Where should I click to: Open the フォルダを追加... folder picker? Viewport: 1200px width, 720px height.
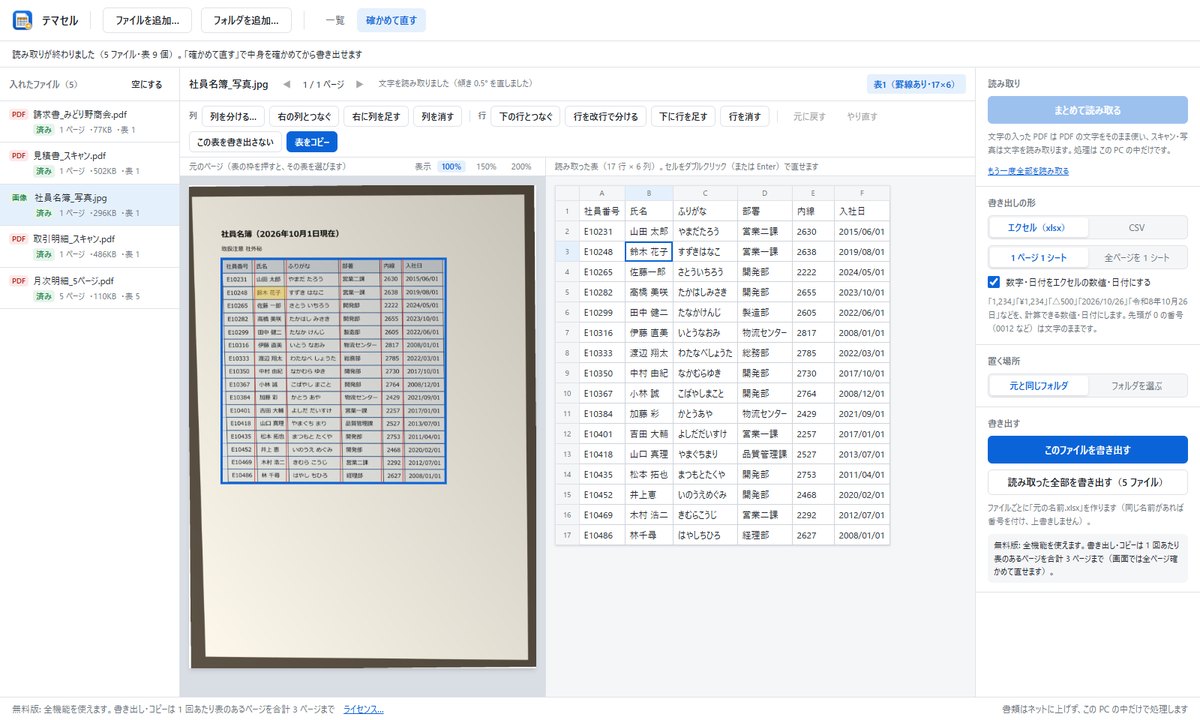click(246, 20)
